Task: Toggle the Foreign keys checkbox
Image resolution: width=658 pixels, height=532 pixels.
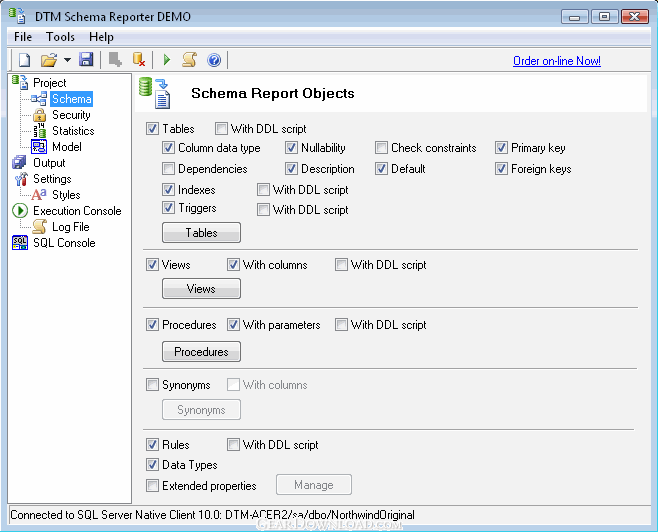Action: (501, 169)
